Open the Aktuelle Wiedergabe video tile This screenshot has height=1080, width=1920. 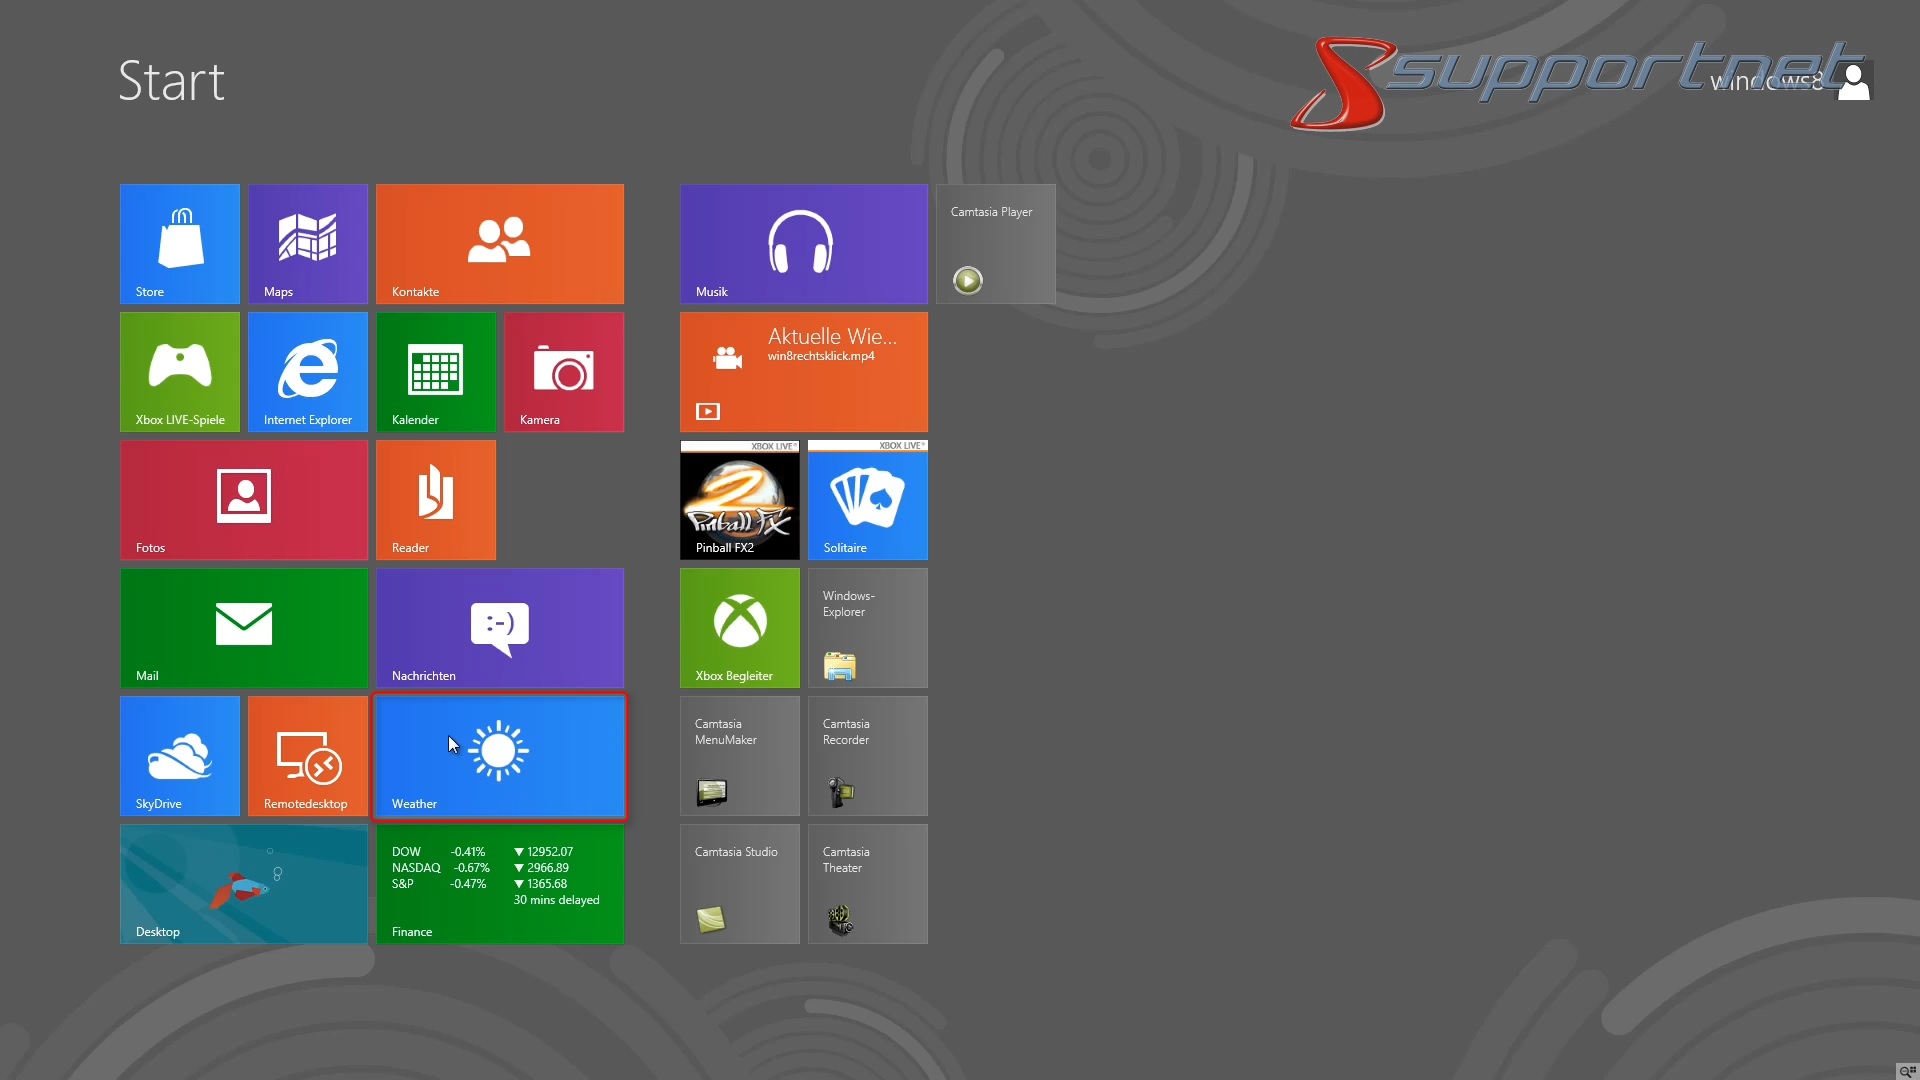point(804,372)
